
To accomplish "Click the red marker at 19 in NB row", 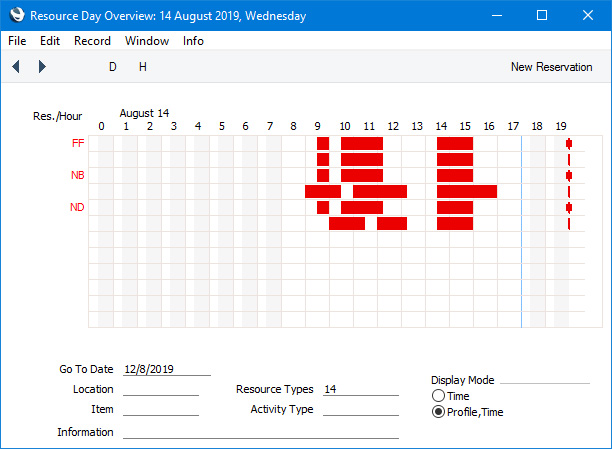I will [569, 176].
